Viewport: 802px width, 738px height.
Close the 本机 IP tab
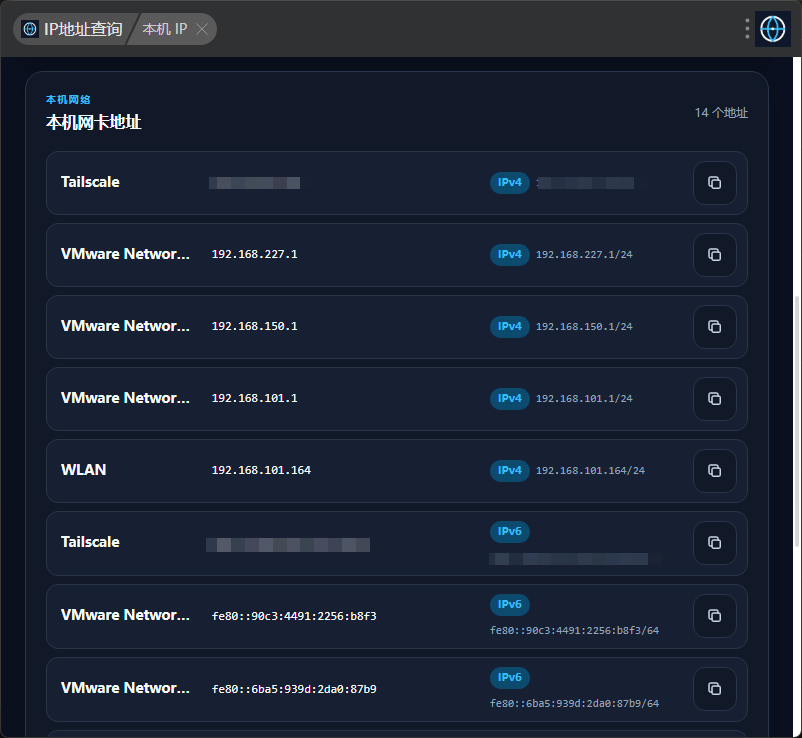(x=203, y=29)
